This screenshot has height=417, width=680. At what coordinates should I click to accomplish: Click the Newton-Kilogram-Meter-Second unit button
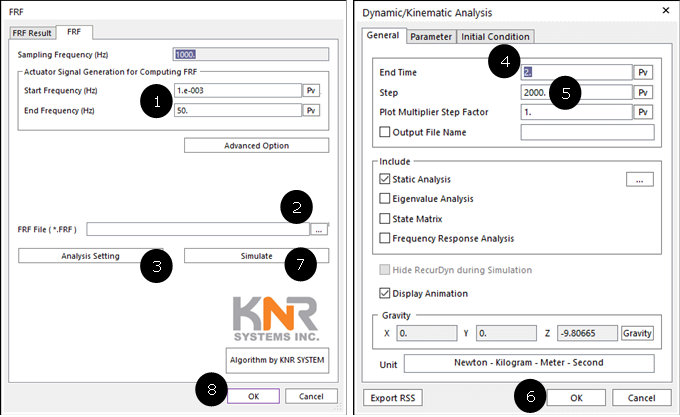(529, 363)
